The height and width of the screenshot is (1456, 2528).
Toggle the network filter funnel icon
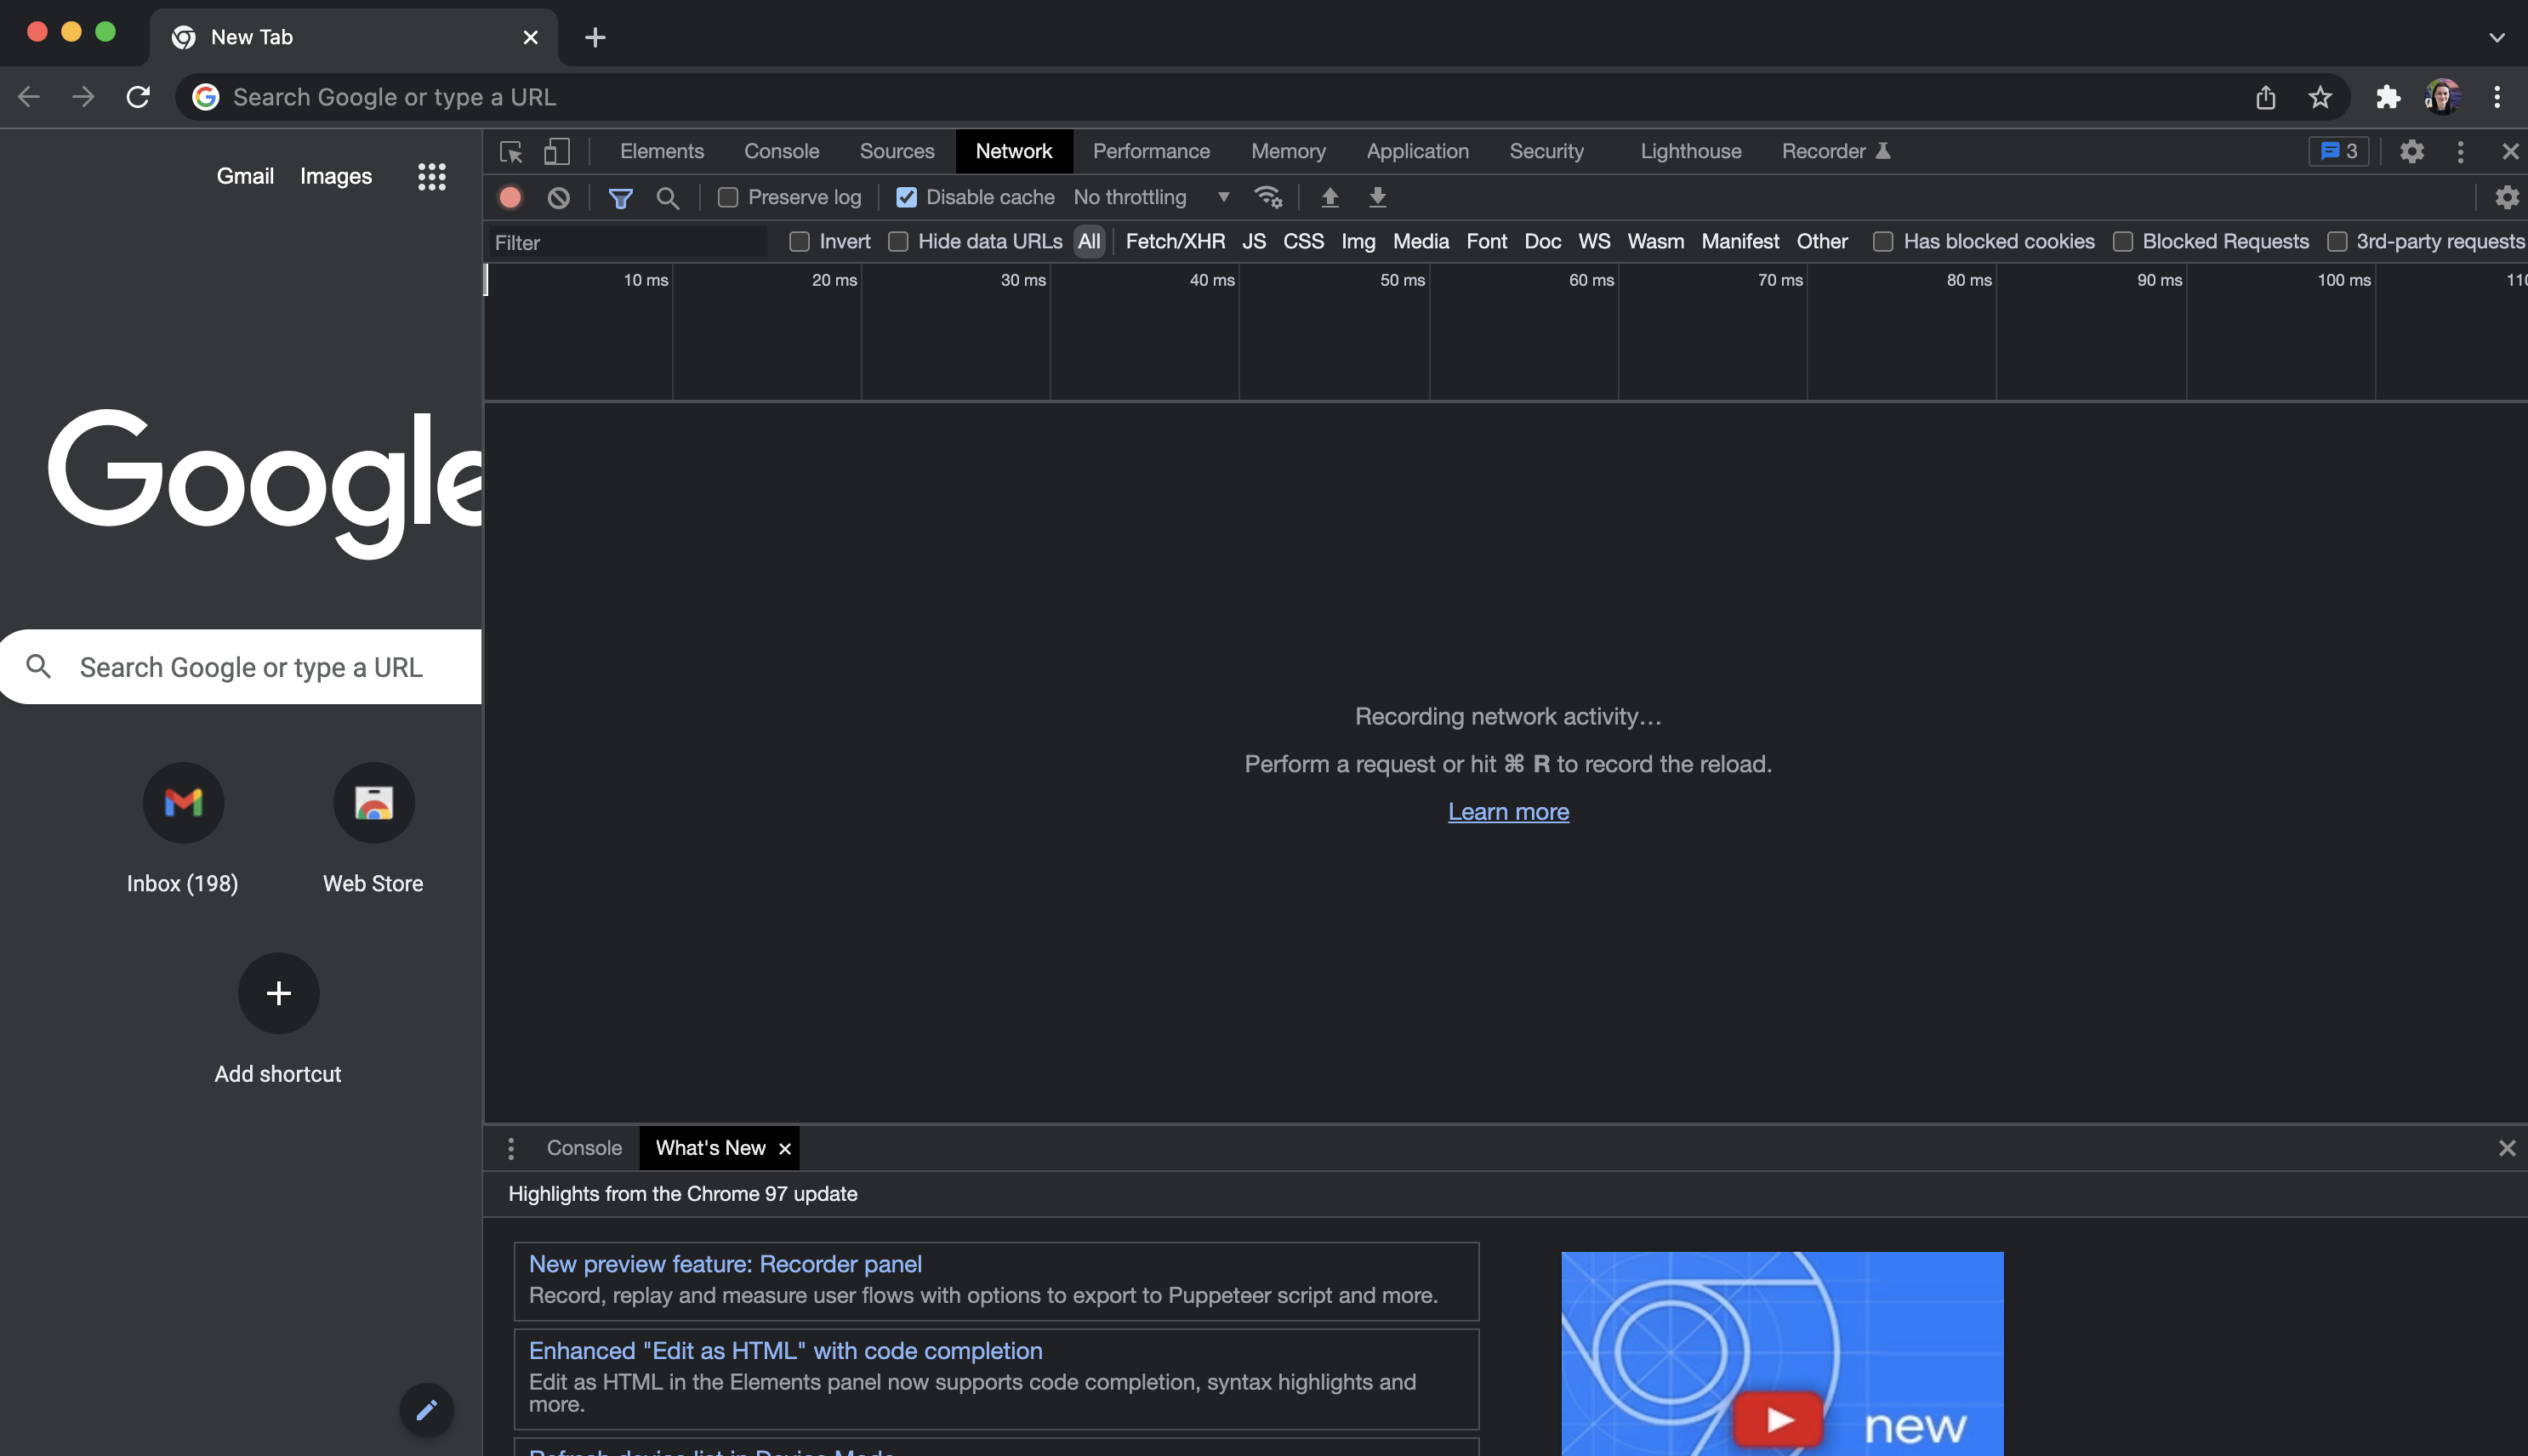(x=621, y=198)
